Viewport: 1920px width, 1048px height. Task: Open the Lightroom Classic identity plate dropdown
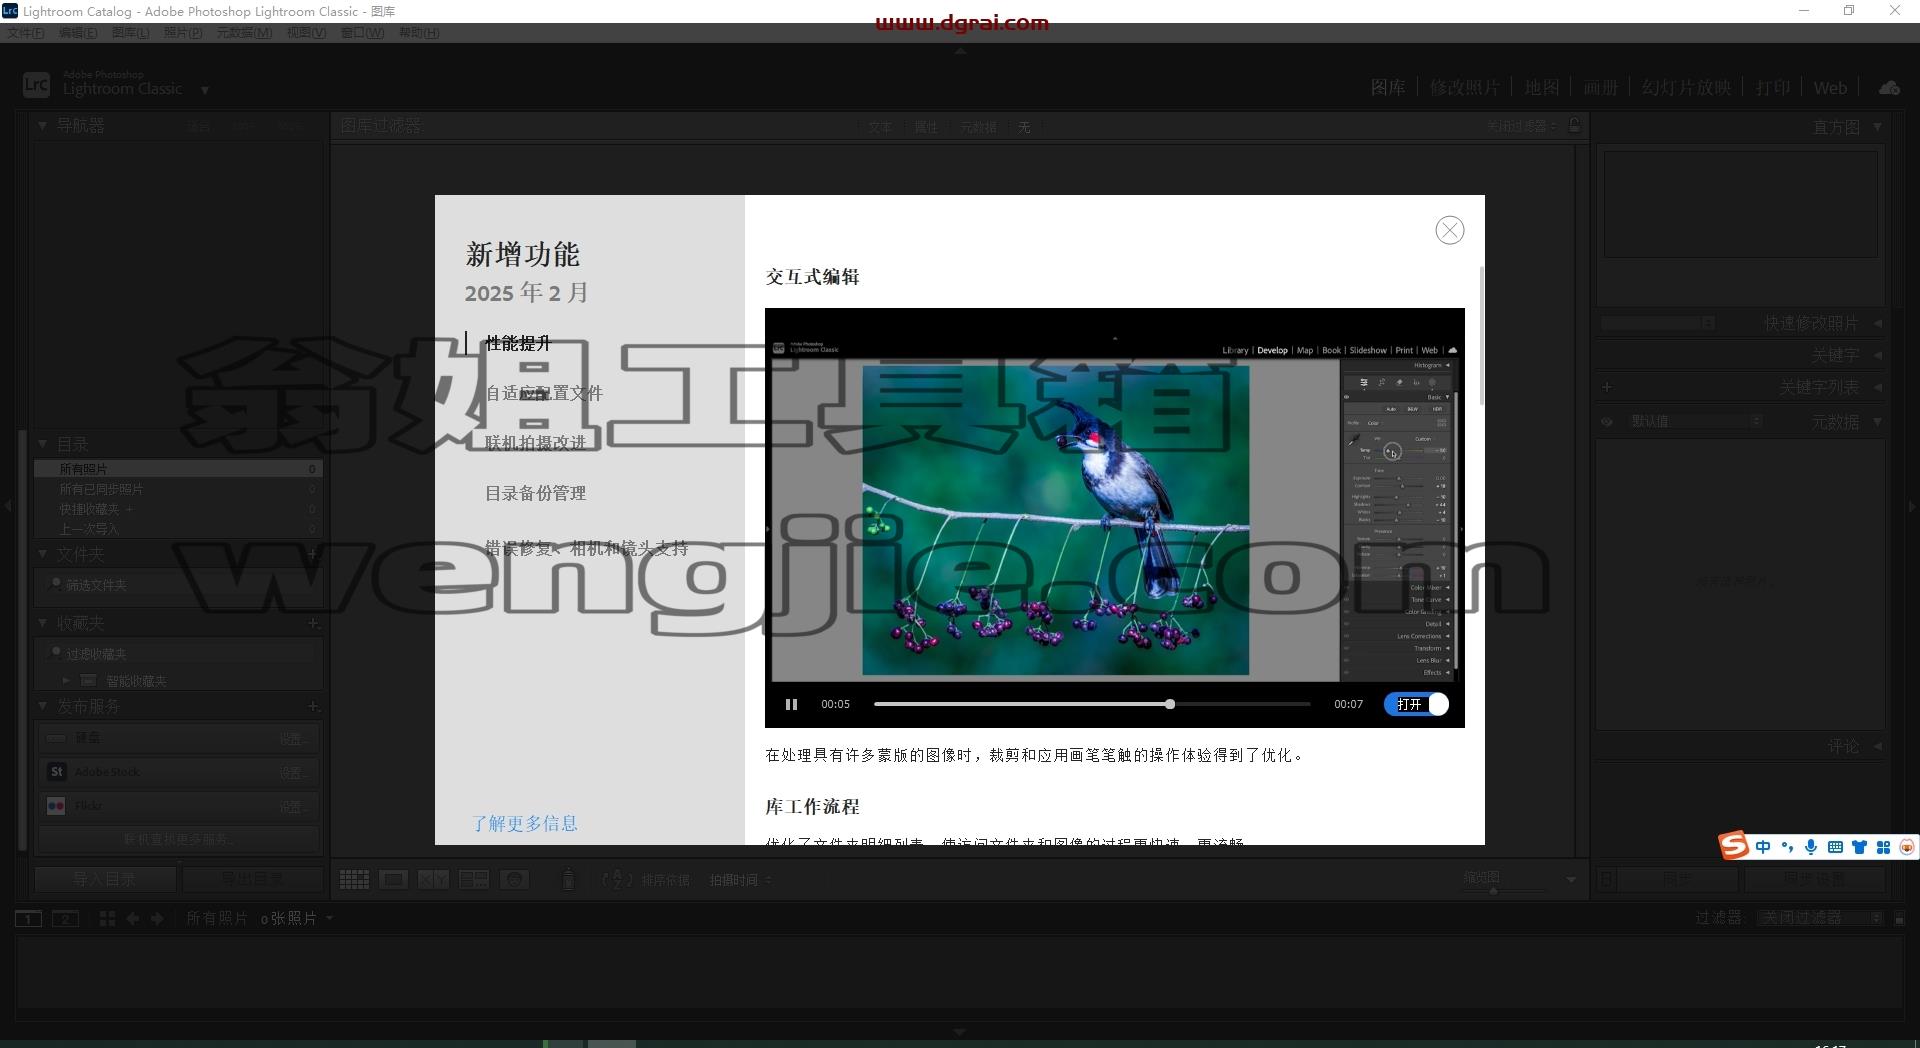point(205,90)
